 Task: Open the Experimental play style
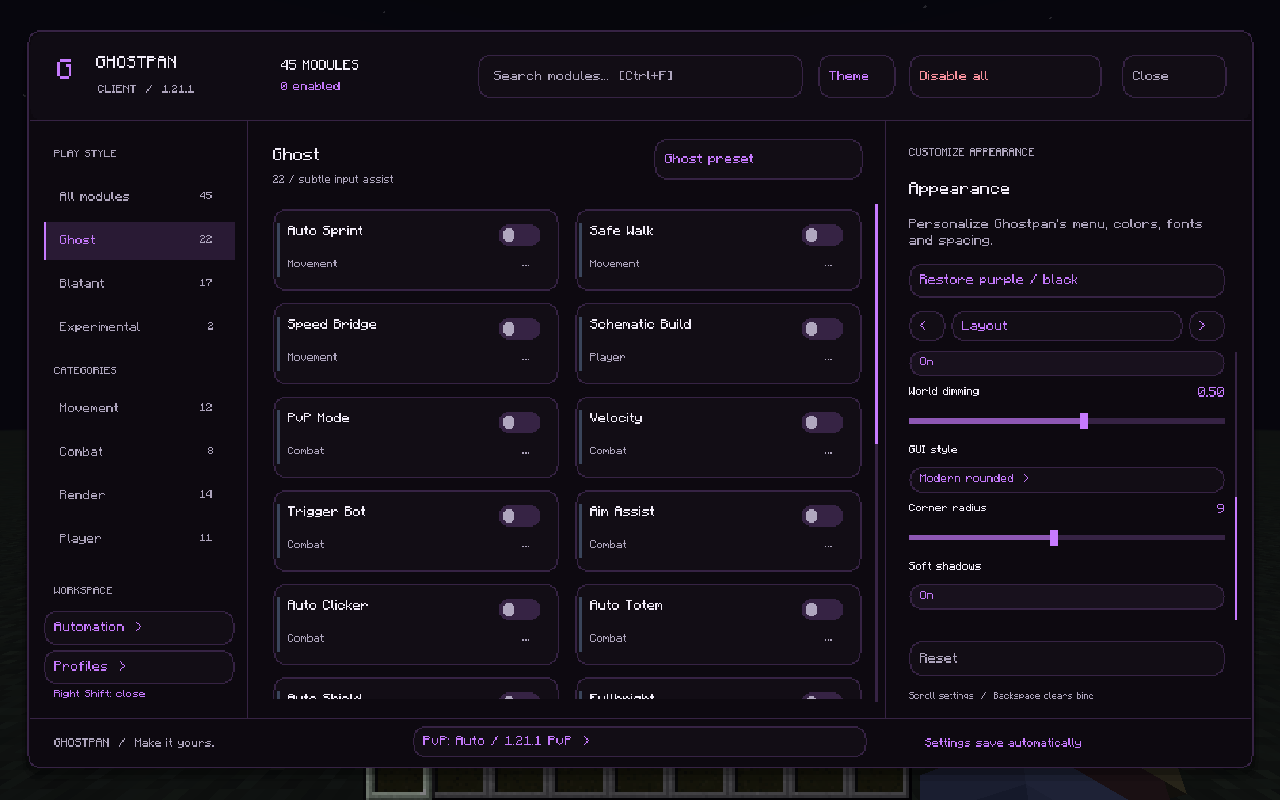click(139, 327)
